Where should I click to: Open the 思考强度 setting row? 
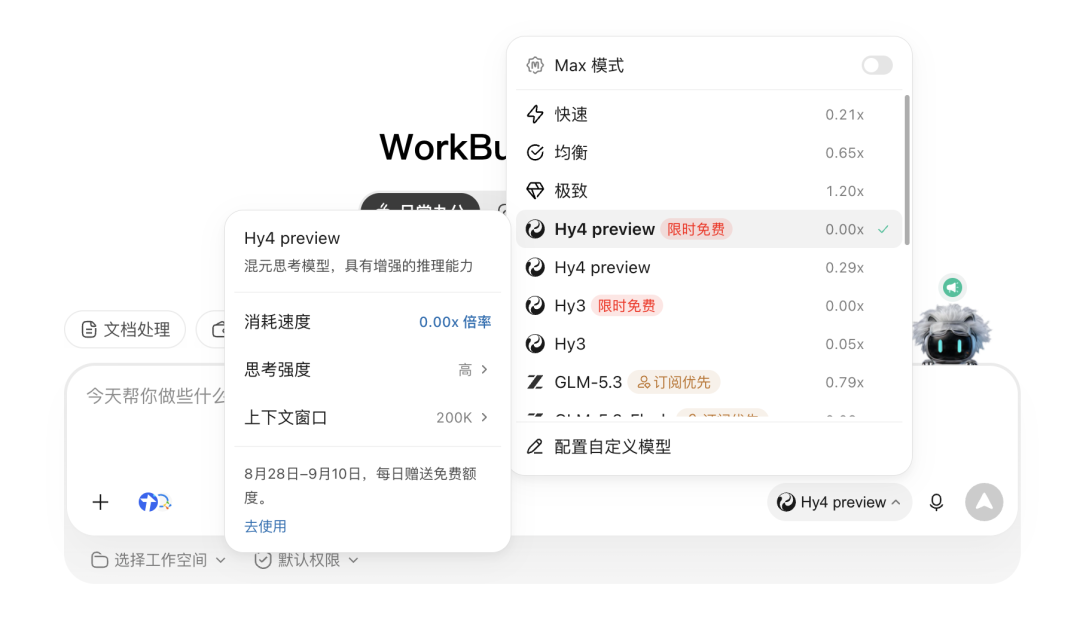[367, 370]
